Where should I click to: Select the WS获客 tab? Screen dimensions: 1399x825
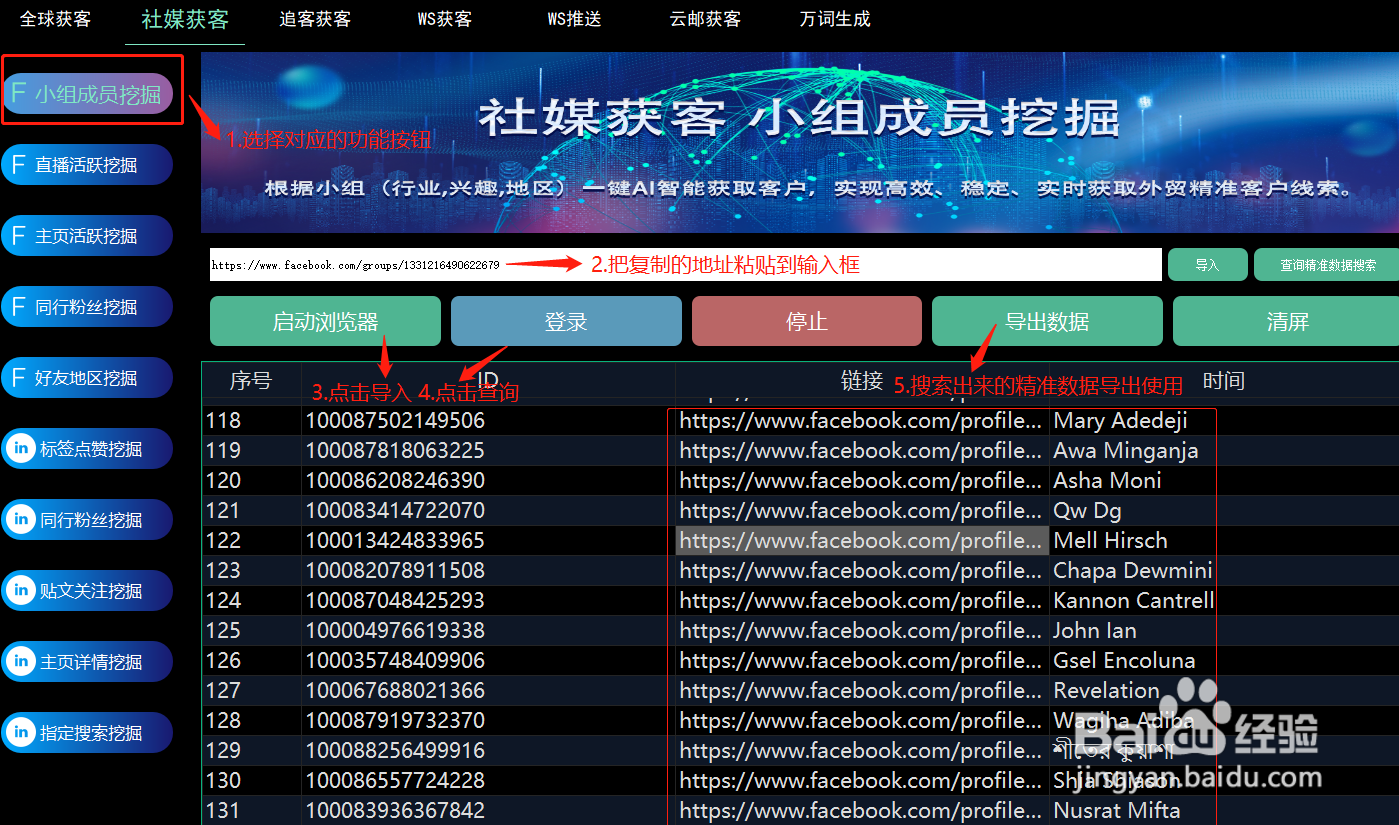[x=445, y=19]
